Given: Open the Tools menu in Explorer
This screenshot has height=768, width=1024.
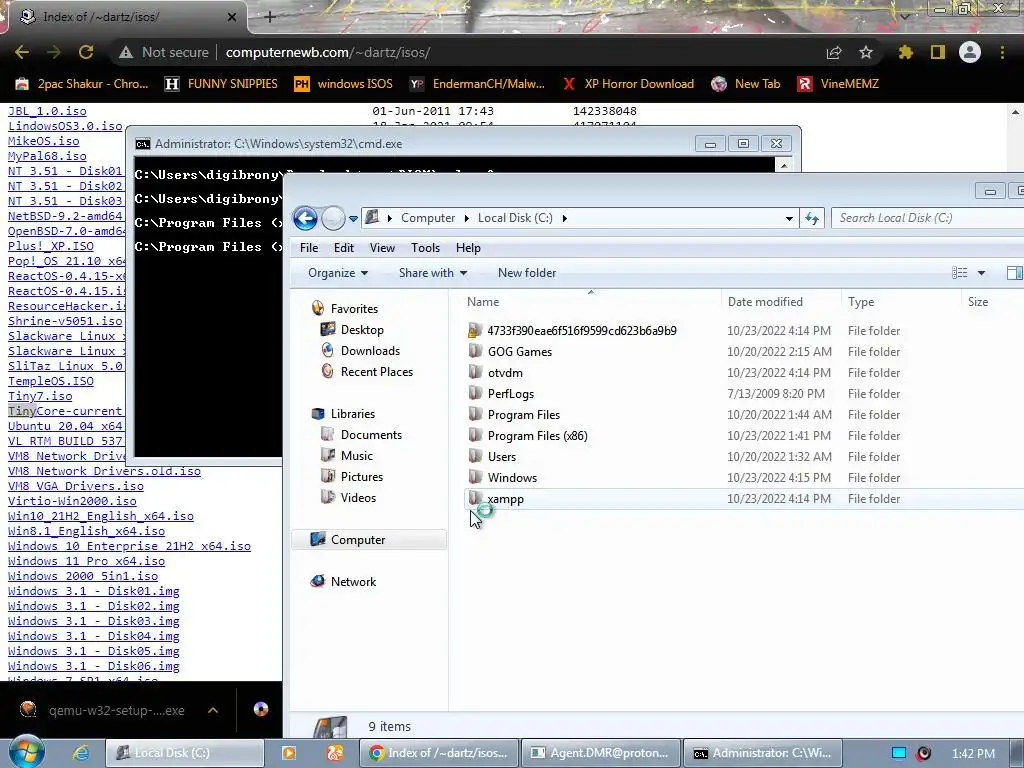Looking at the screenshot, I should tap(425, 248).
